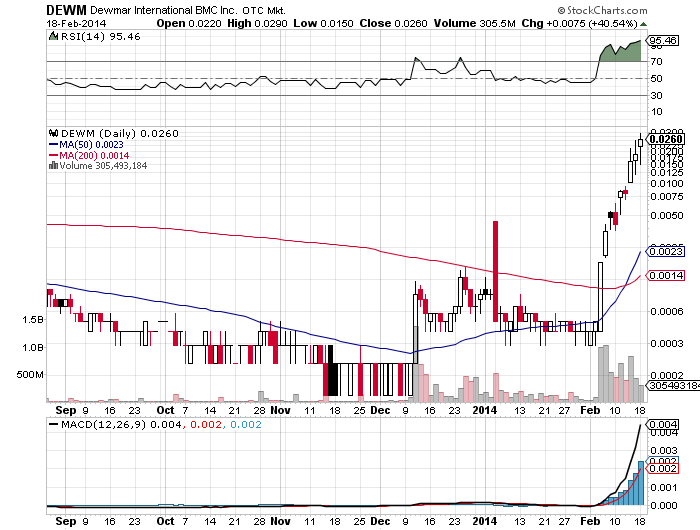Click the Feb label on the MACD bottom axis

click(590, 521)
